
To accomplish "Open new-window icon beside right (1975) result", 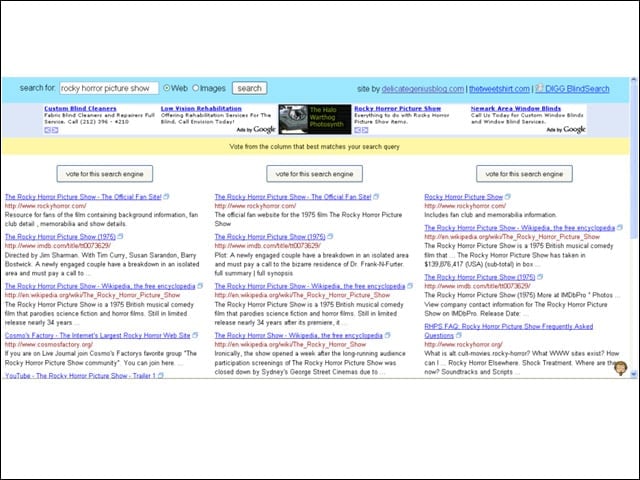I will pyautogui.click(x=540, y=277).
